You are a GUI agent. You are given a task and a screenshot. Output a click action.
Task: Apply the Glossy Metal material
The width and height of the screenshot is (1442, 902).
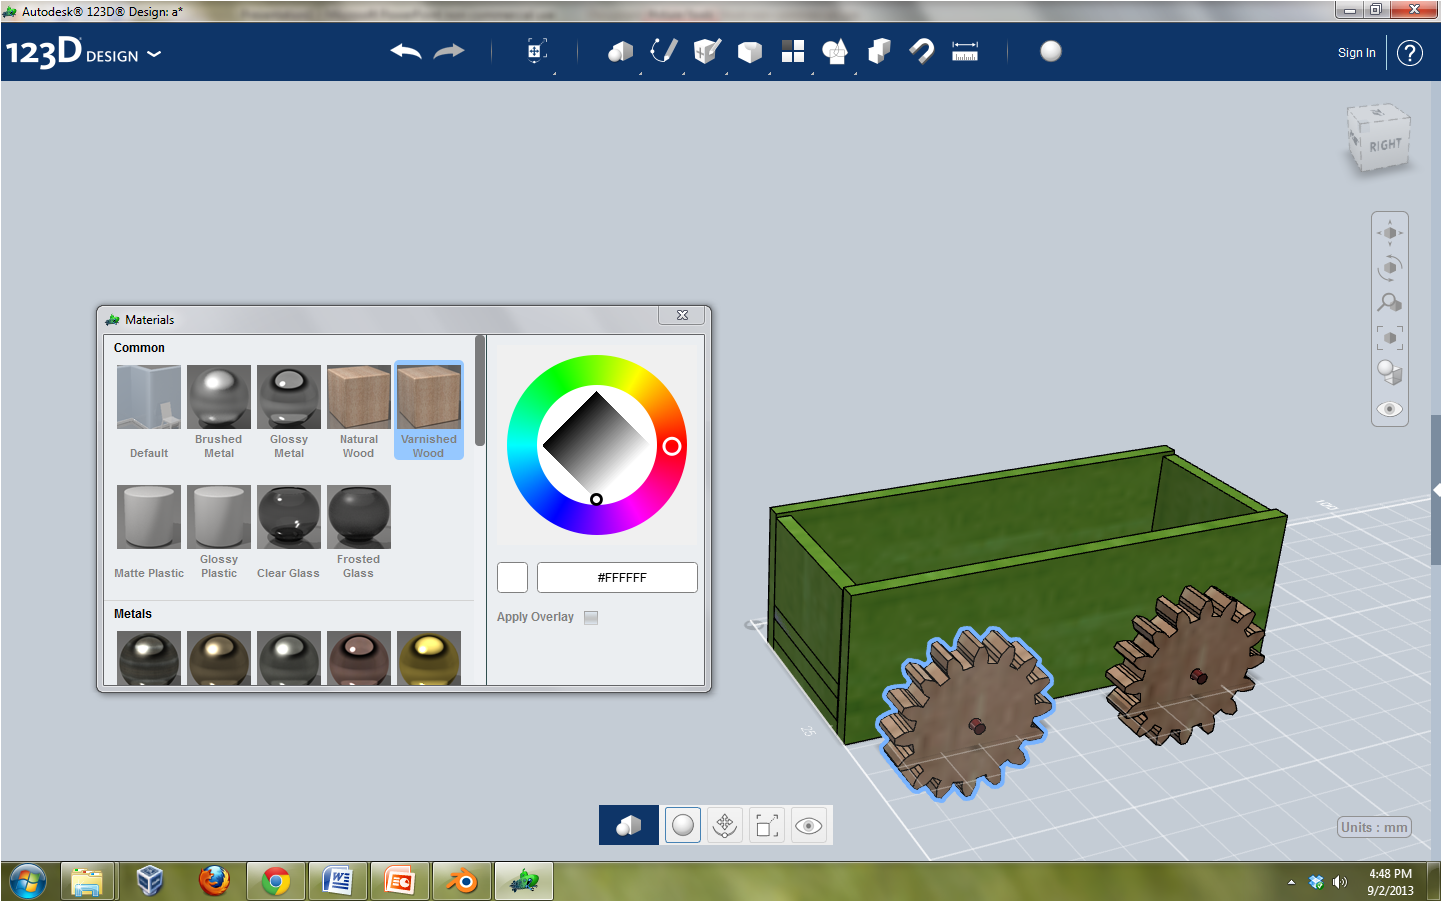[289, 412]
